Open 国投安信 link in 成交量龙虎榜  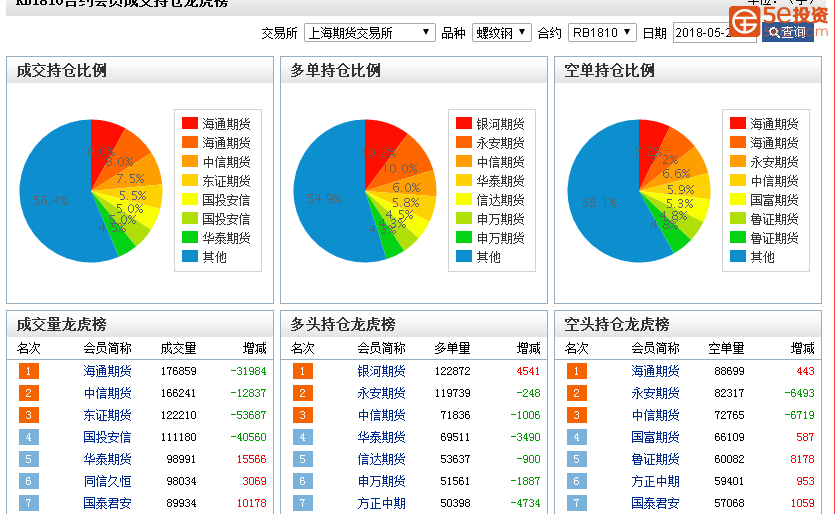pyautogui.click(x=107, y=437)
